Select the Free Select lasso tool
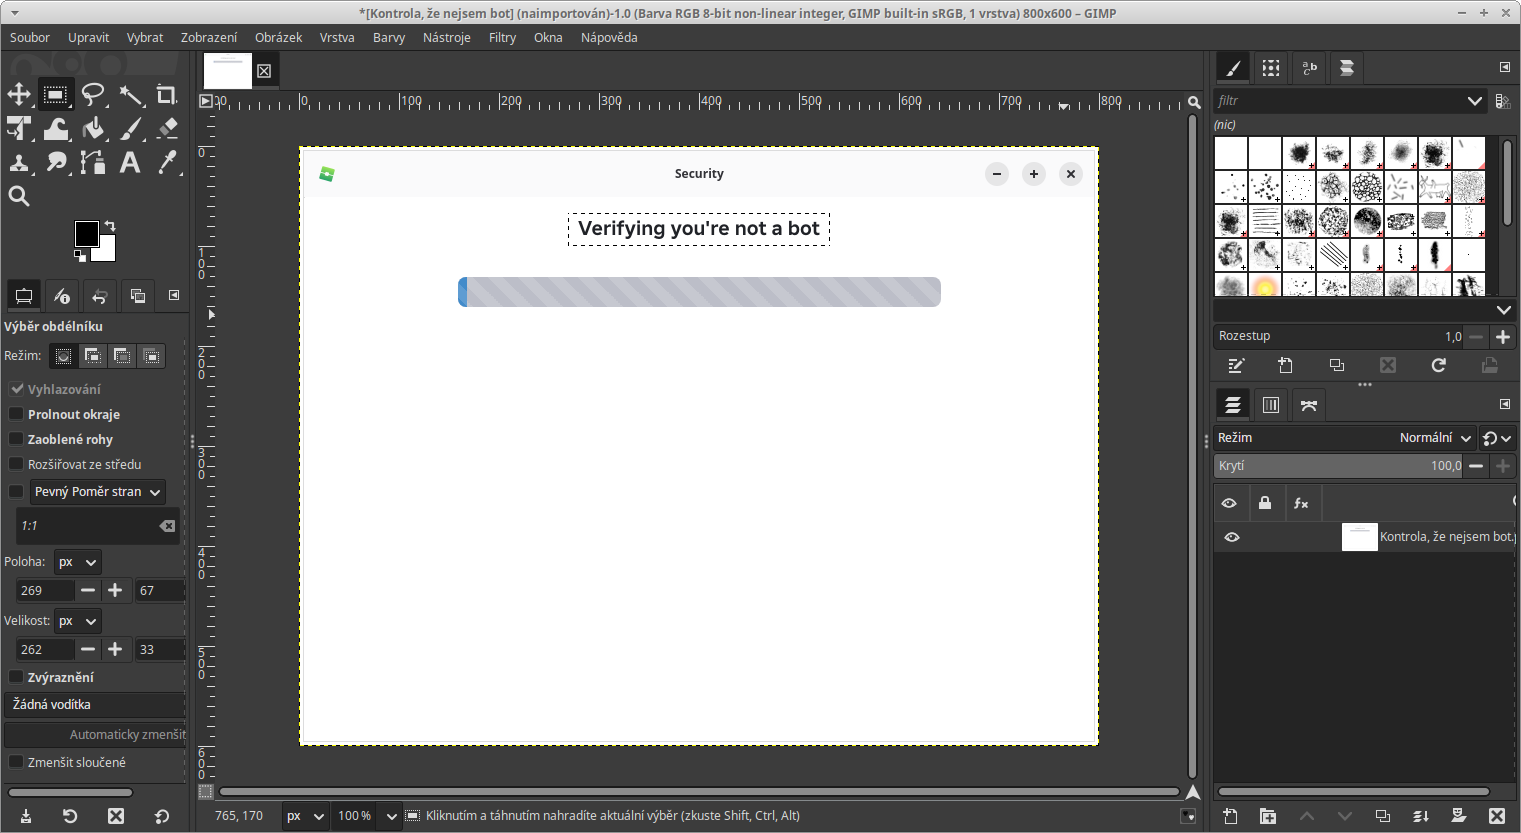The width and height of the screenshot is (1521, 833). click(x=93, y=95)
